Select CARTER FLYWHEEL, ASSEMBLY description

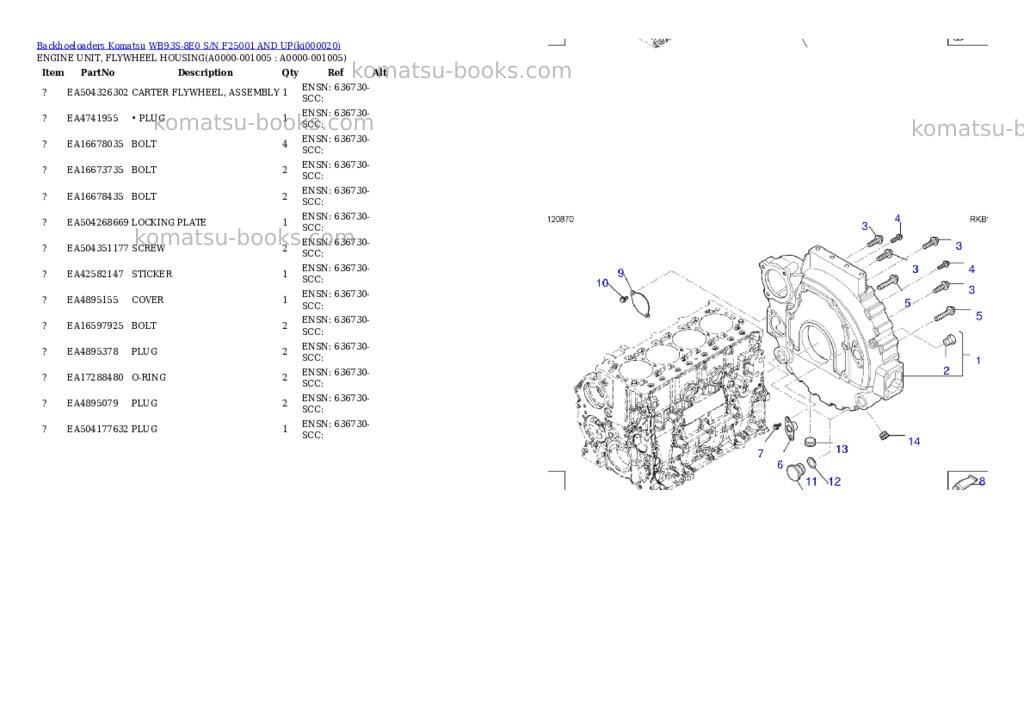click(206, 93)
